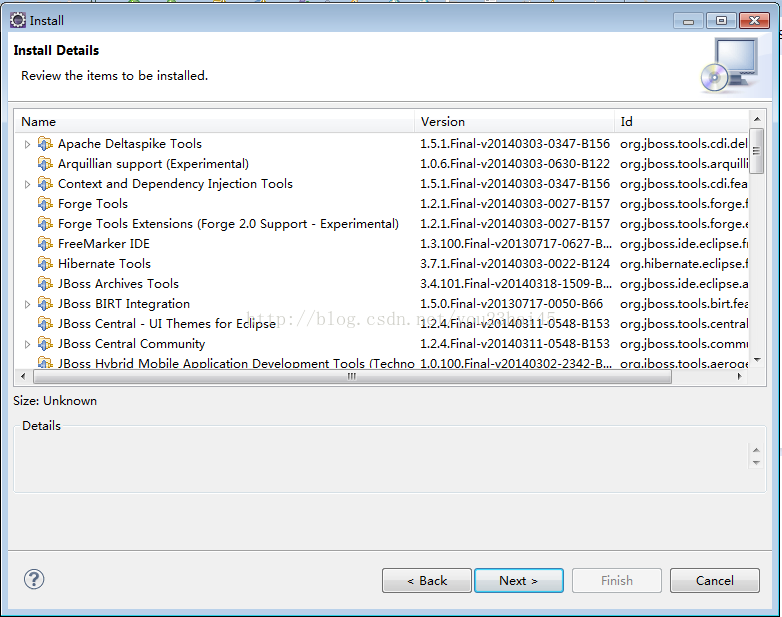Select the JBoss Archives Tools row
The height and width of the screenshot is (617, 782).
pos(382,283)
